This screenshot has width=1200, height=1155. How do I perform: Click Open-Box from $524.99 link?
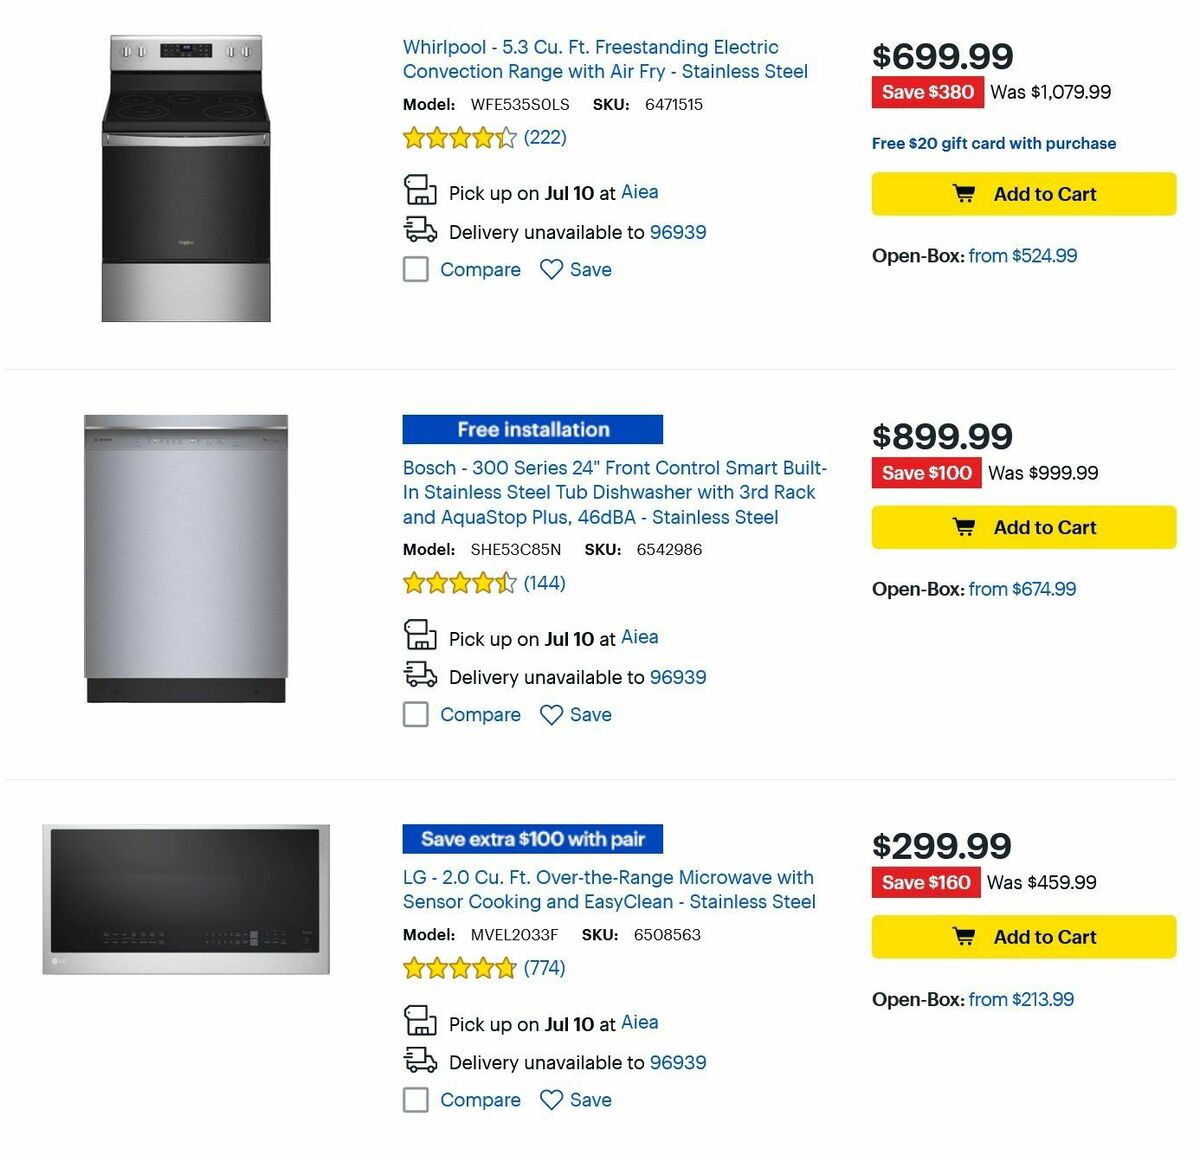[x=1022, y=256]
